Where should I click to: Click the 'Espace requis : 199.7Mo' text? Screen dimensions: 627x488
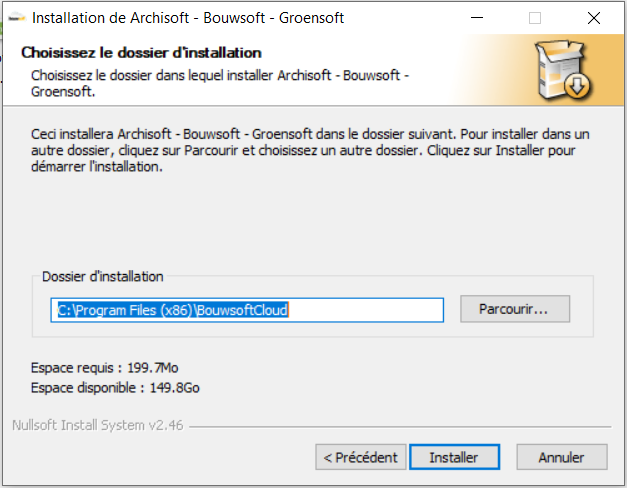[x=105, y=368]
